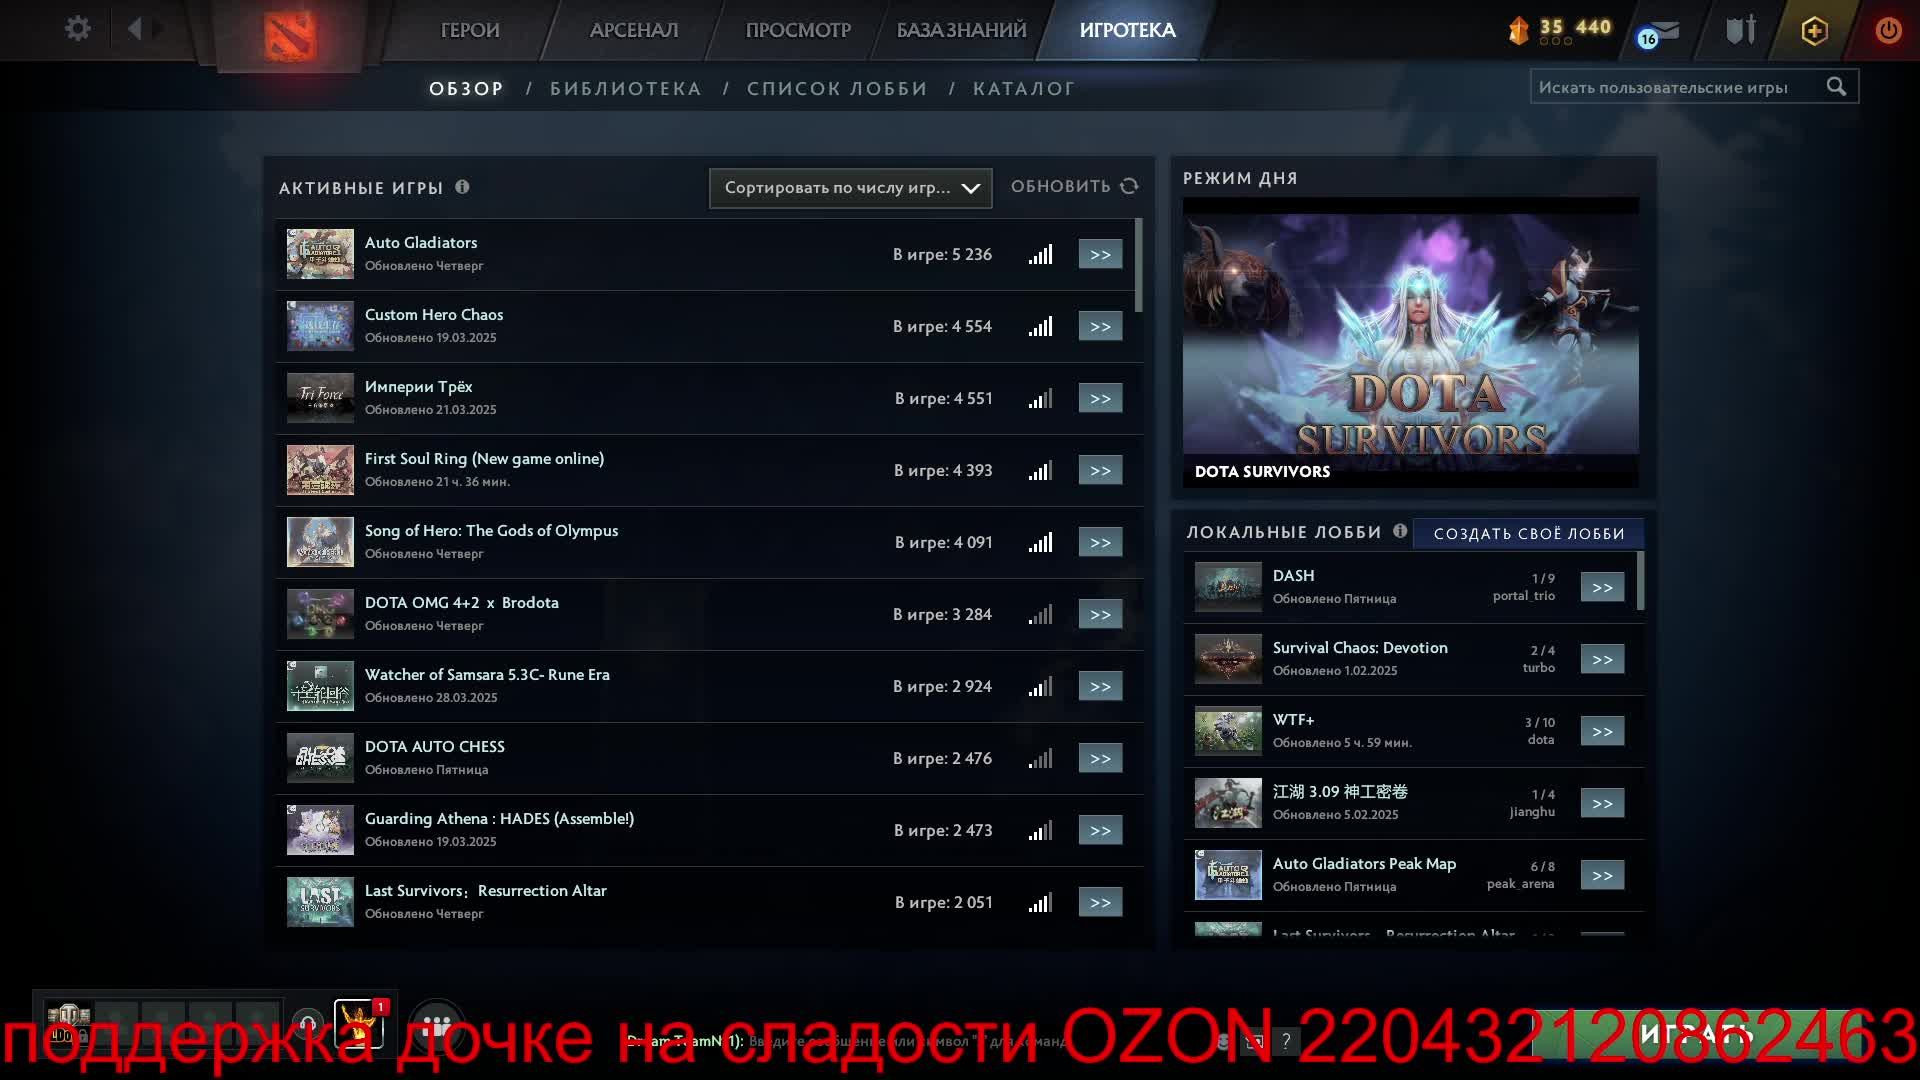Select the 'Auto Gladiators Peak Map' lobby title

[x=1364, y=864]
